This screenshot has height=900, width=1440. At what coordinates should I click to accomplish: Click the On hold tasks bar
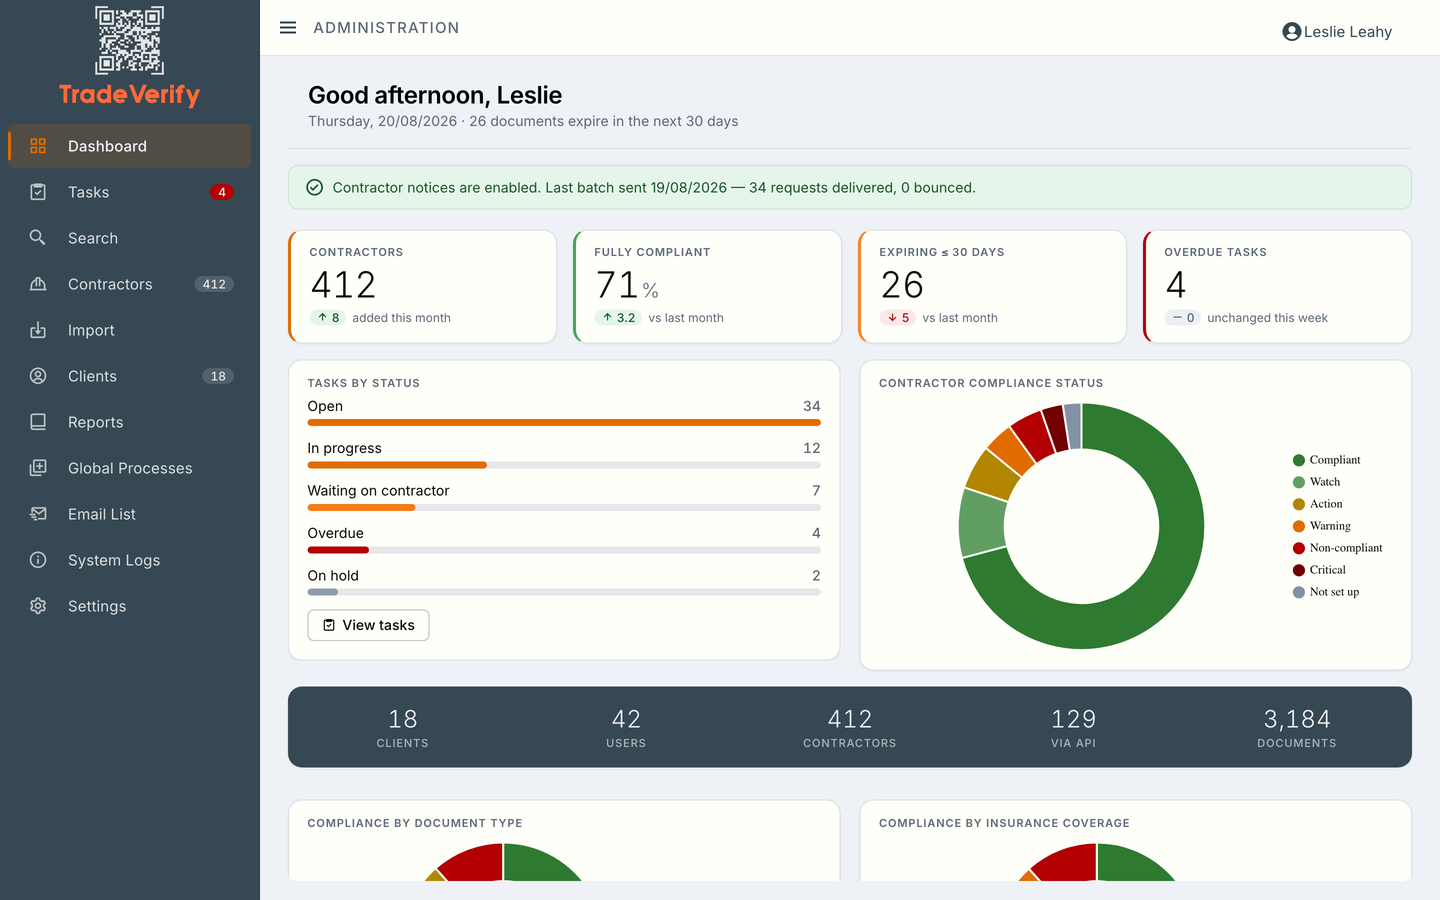pyautogui.click(x=564, y=592)
